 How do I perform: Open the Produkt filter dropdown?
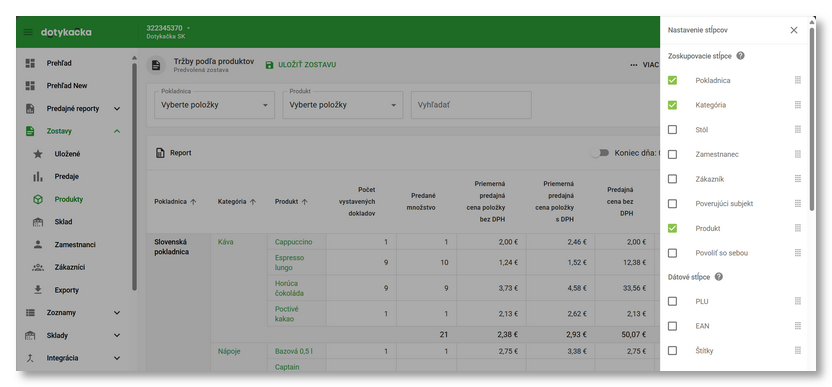(343, 105)
